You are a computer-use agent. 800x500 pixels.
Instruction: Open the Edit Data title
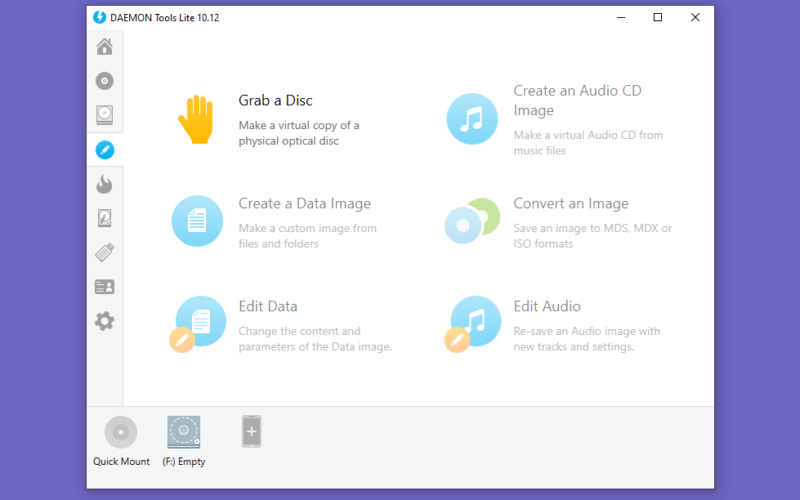(x=268, y=306)
